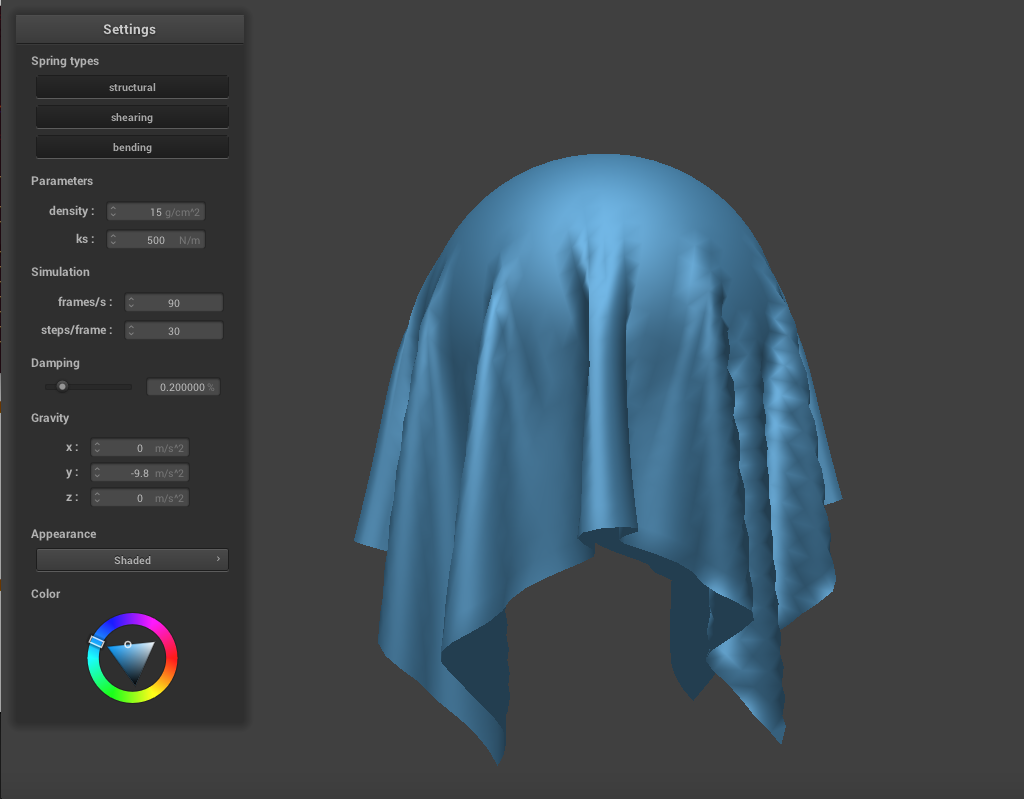Image resolution: width=1024 pixels, height=799 pixels.
Task: Click inside the color wheel's triangle
Action: point(132,658)
